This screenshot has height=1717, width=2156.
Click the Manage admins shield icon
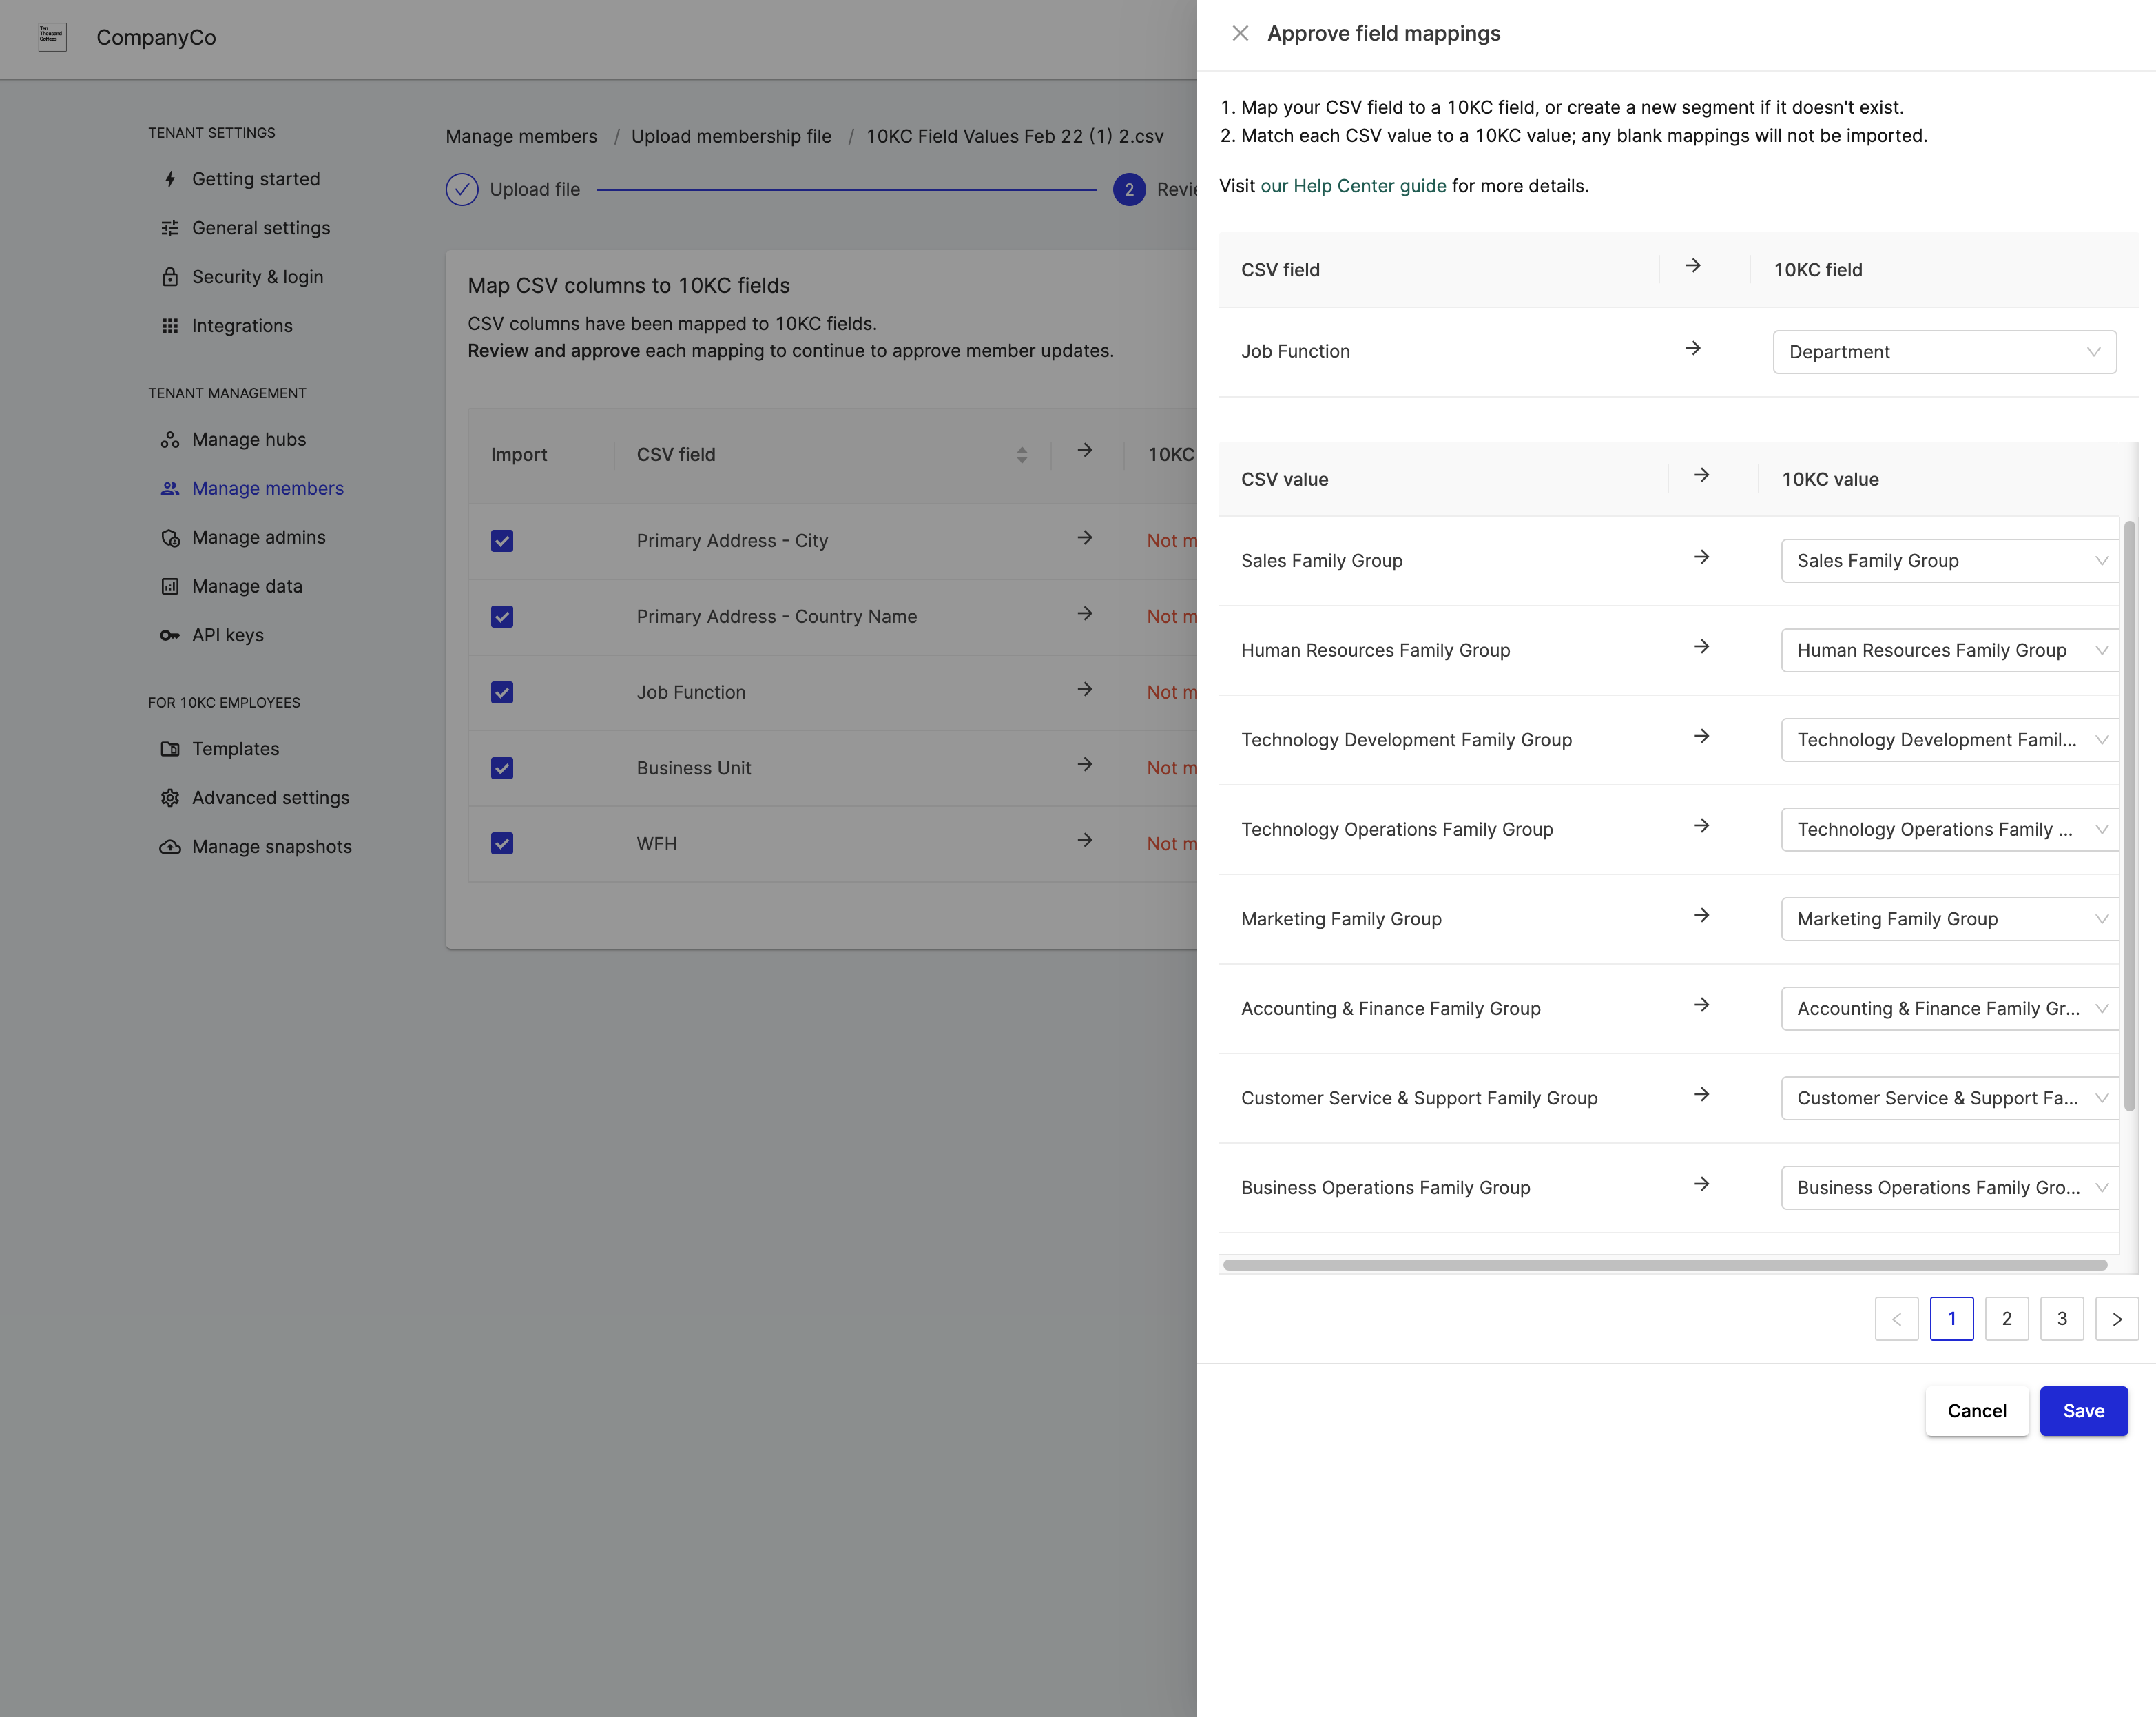(170, 538)
